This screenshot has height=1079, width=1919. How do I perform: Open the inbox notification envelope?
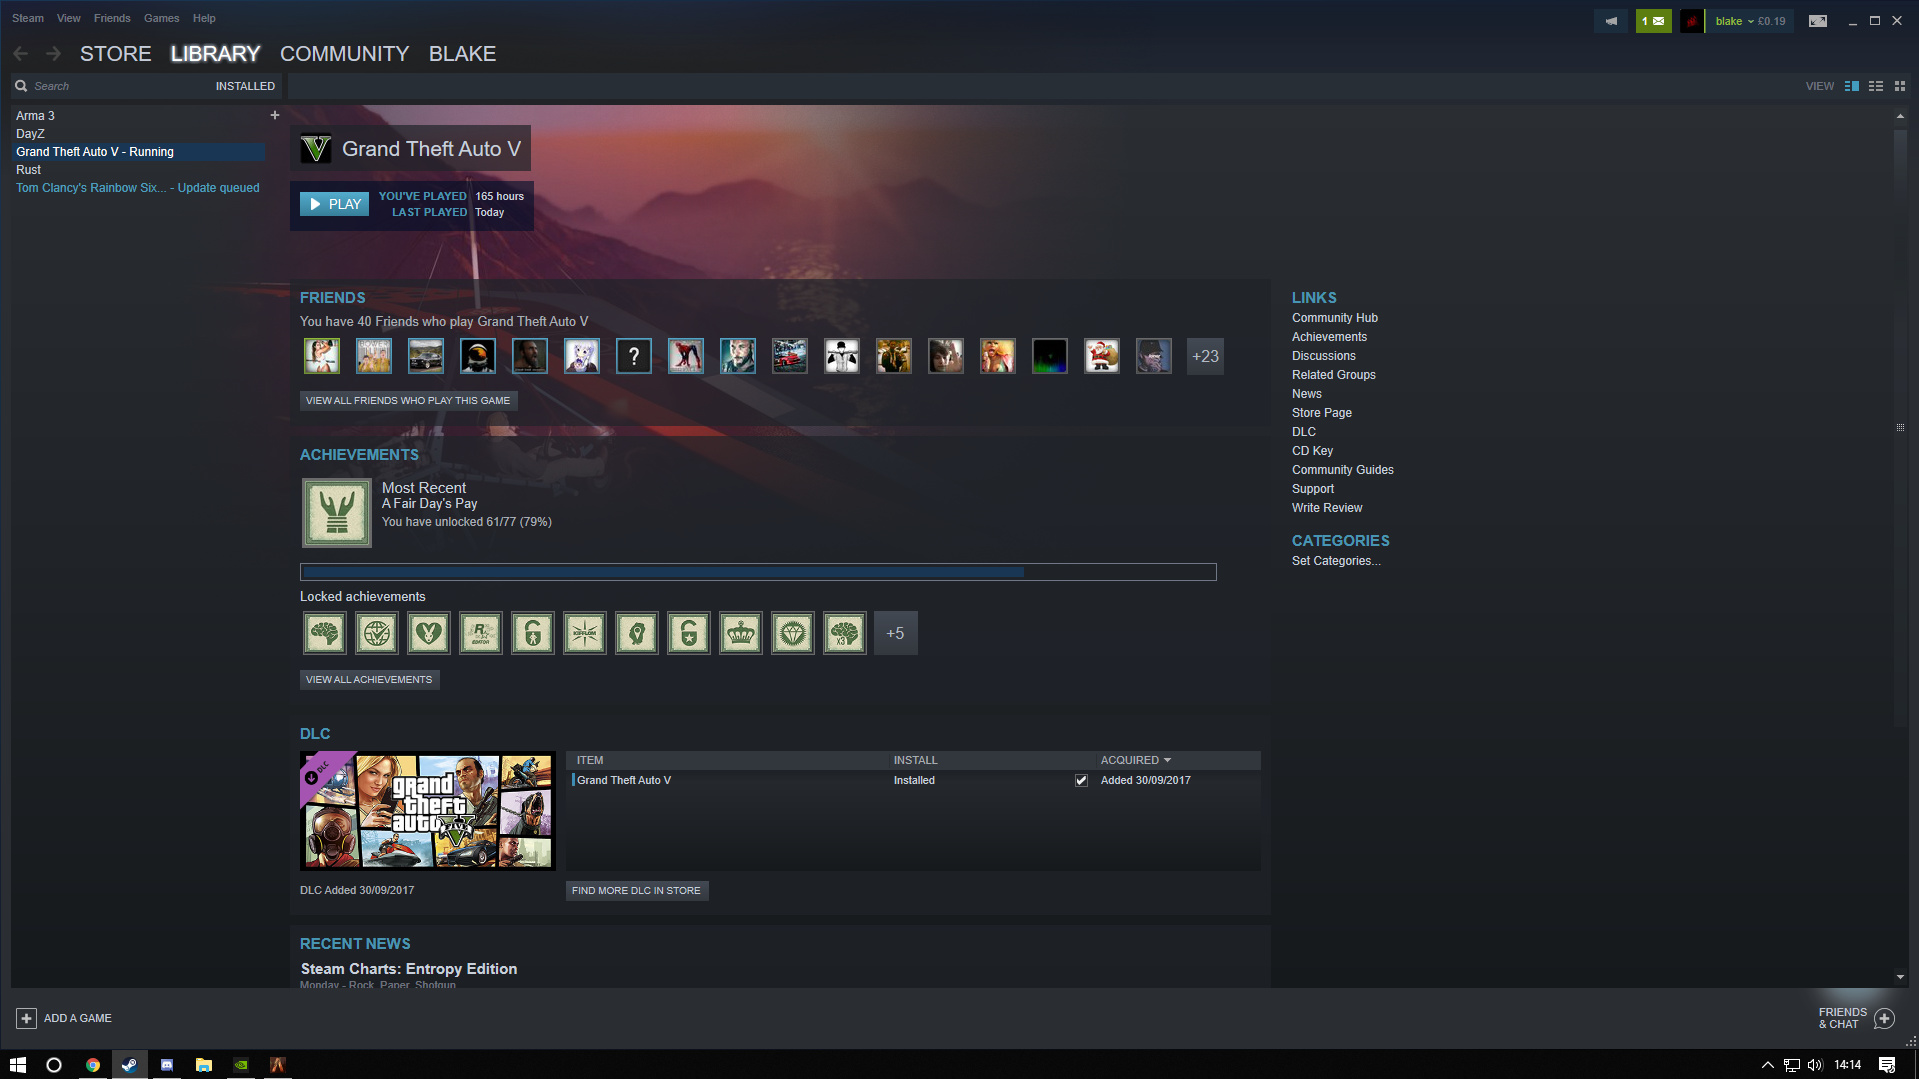coord(1653,21)
